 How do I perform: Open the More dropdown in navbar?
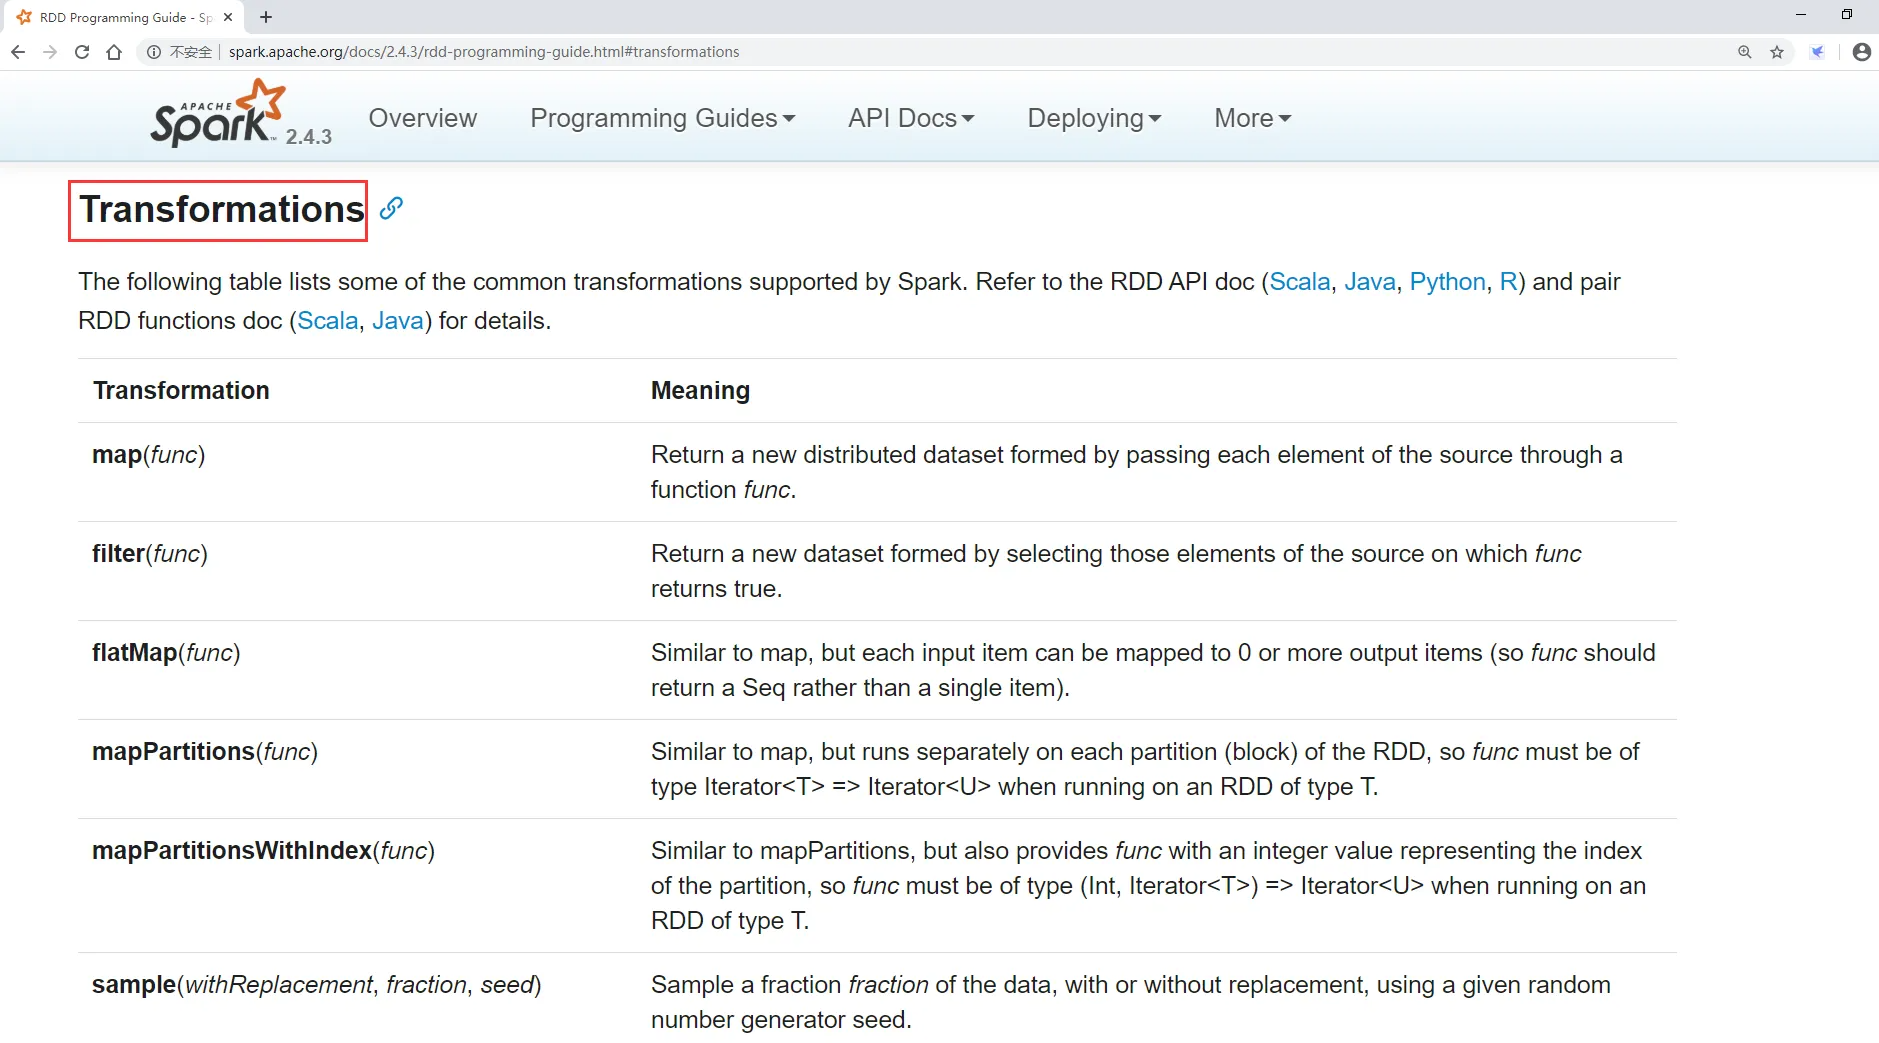coord(1252,118)
